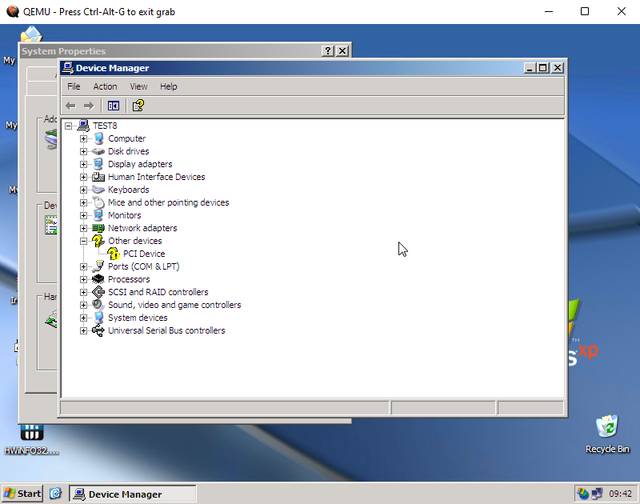Select the Network adapters label

tap(142, 228)
